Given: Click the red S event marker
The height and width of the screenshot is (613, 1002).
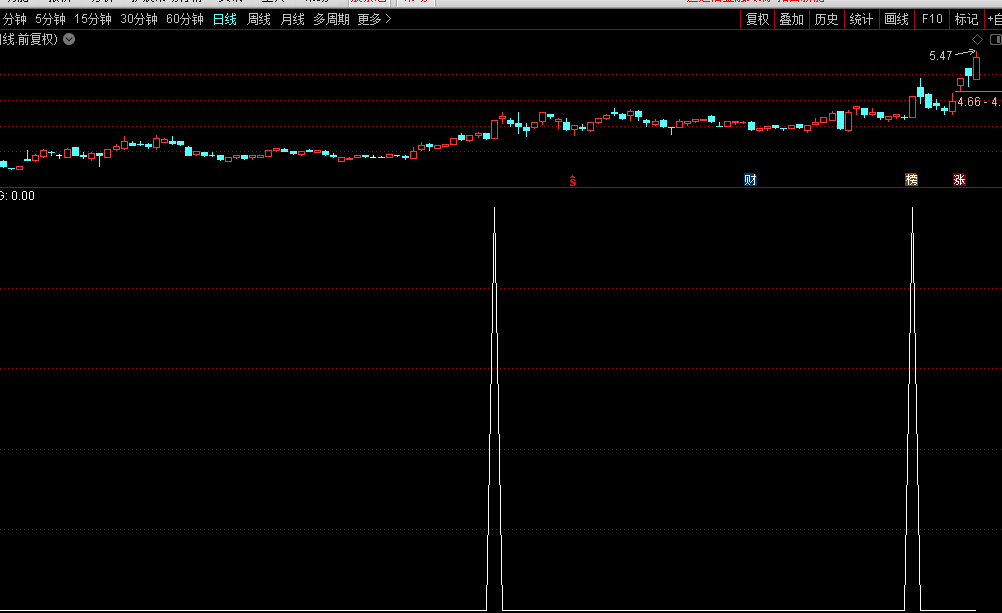Looking at the screenshot, I should click(x=573, y=180).
